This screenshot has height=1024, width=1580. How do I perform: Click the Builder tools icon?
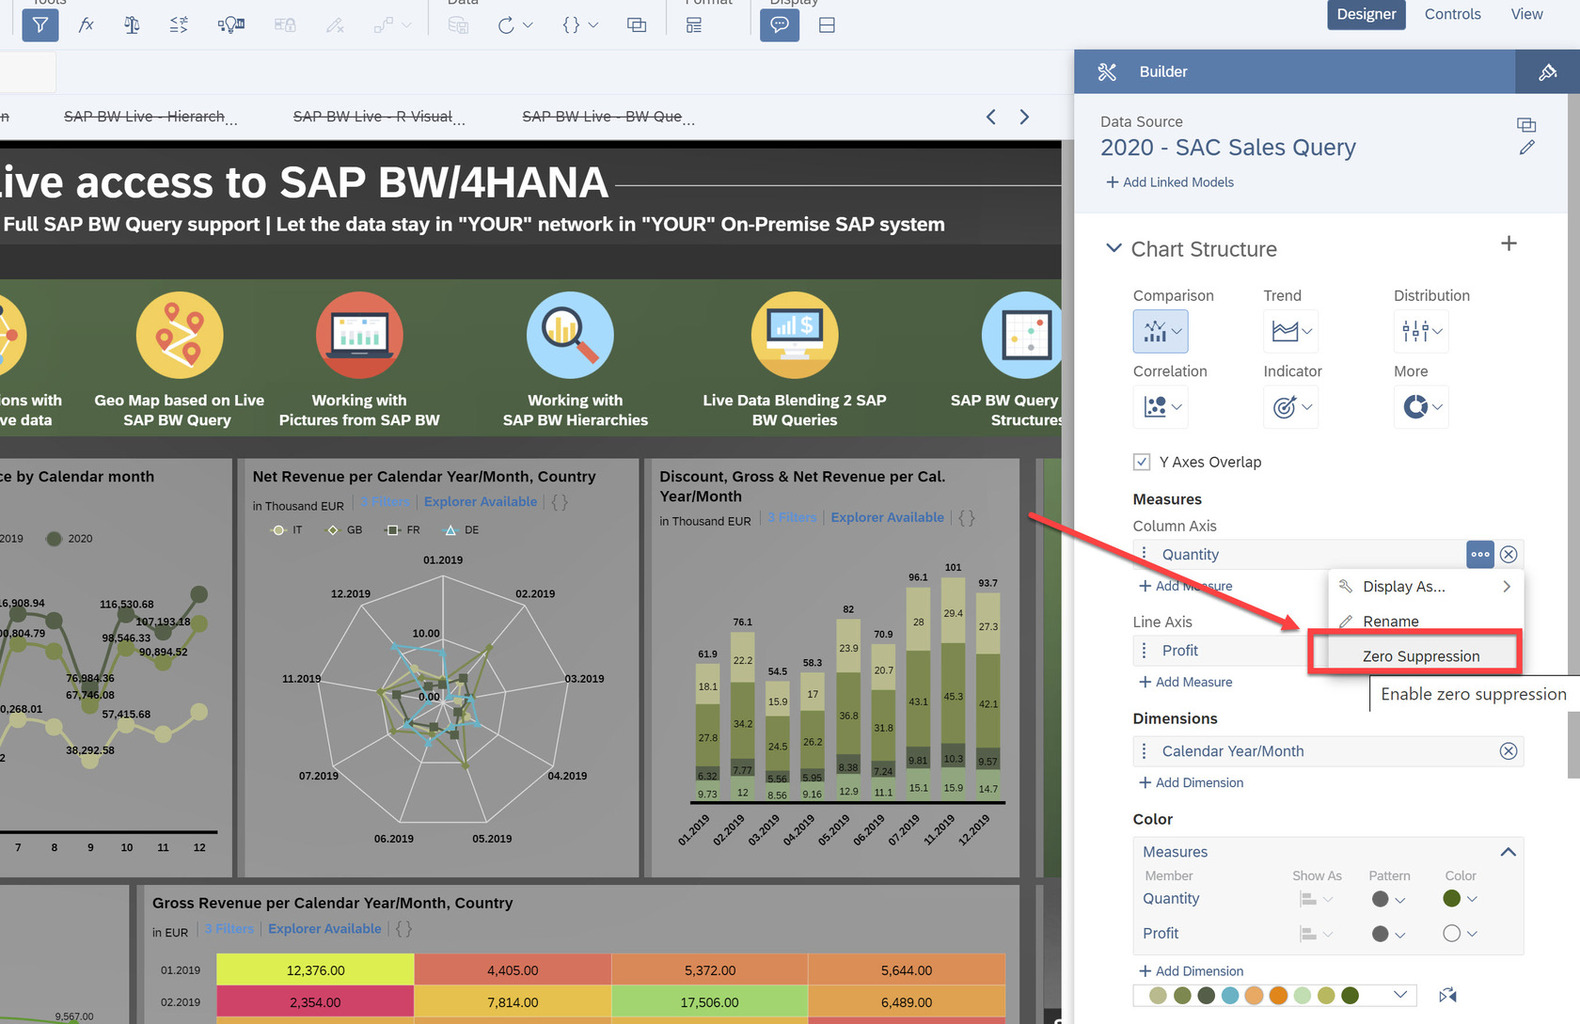tap(1107, 72)
